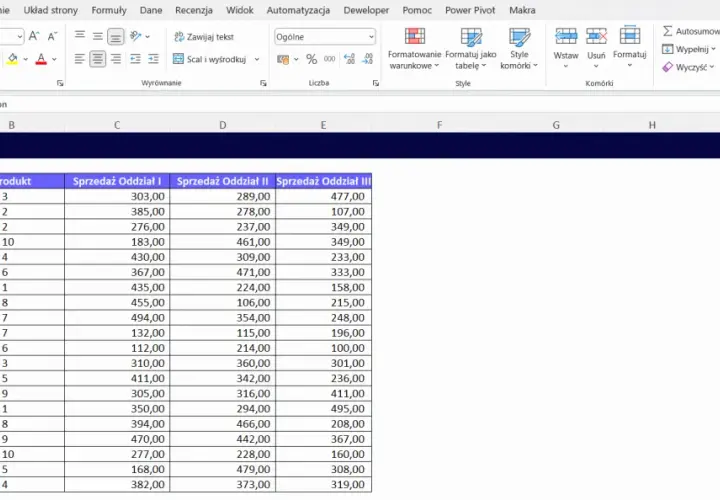Apply middle vertical alignment

97,36
